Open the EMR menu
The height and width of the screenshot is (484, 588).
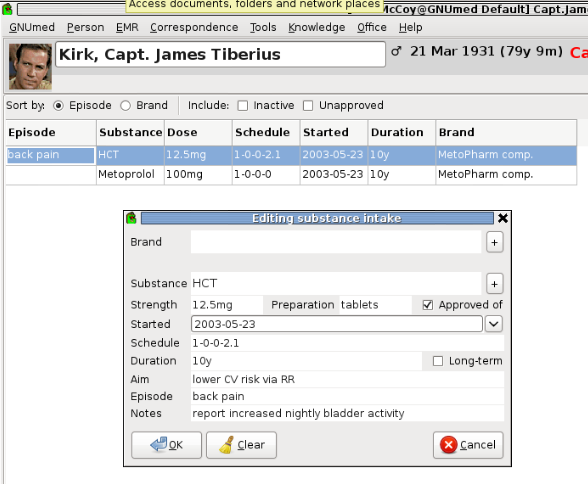(127, 27)
